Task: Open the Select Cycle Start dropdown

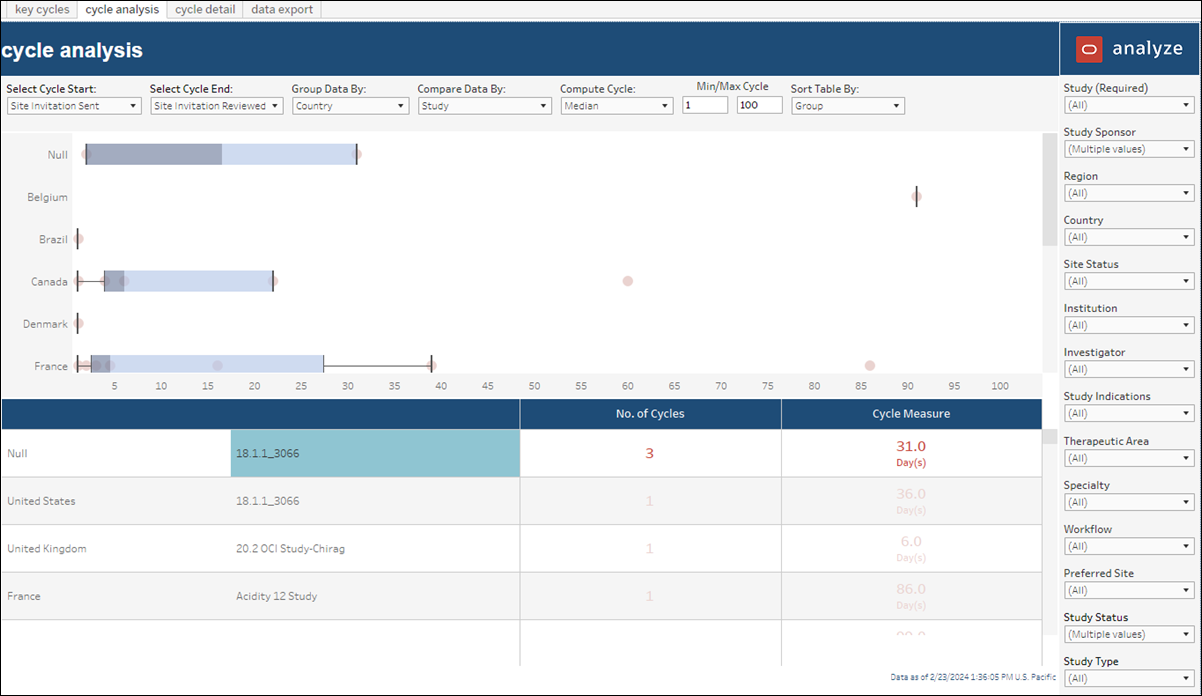Action: point(74,105)
